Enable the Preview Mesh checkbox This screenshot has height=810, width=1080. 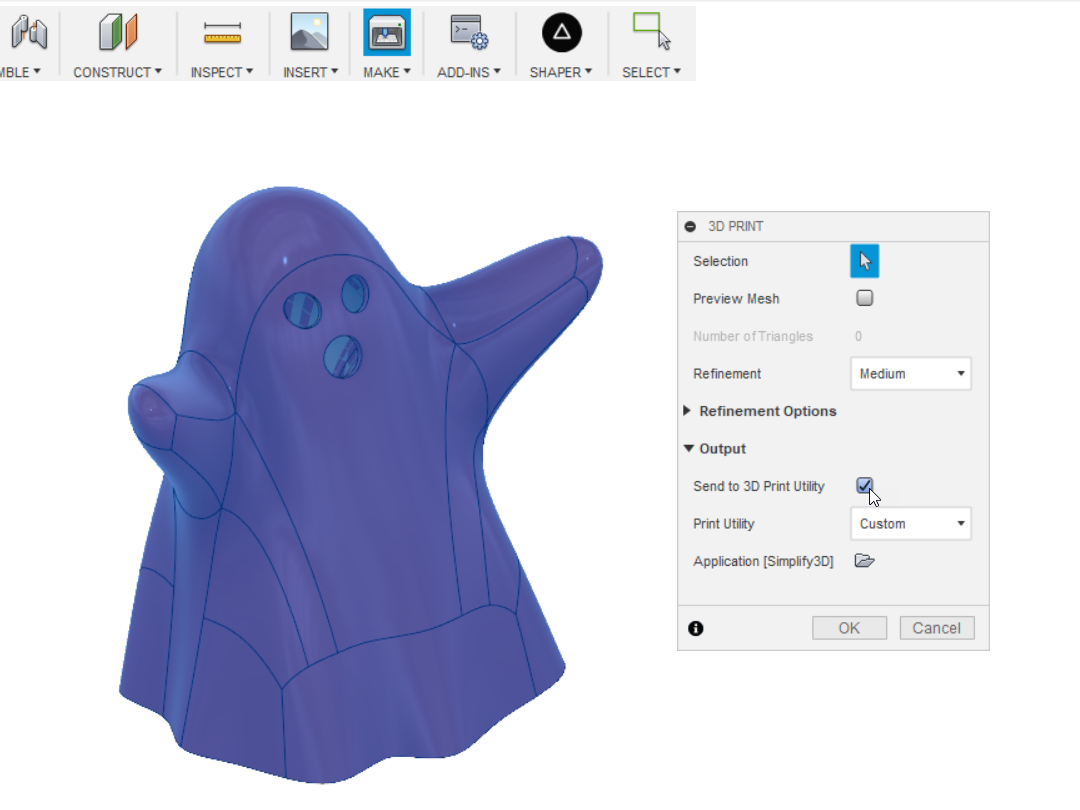pyautogui.click(x=864, y=298)
